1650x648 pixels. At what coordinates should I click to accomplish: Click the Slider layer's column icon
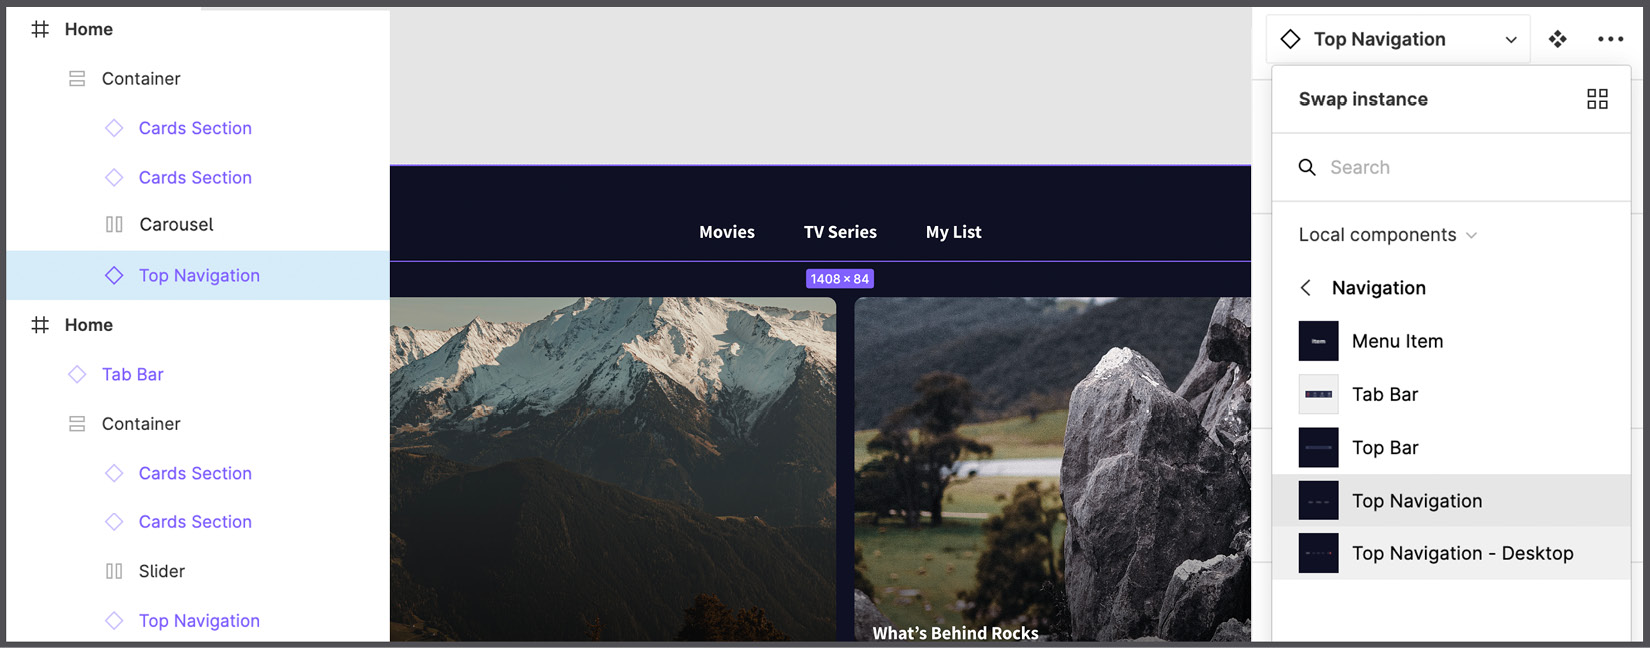click(x=114, y=571)
